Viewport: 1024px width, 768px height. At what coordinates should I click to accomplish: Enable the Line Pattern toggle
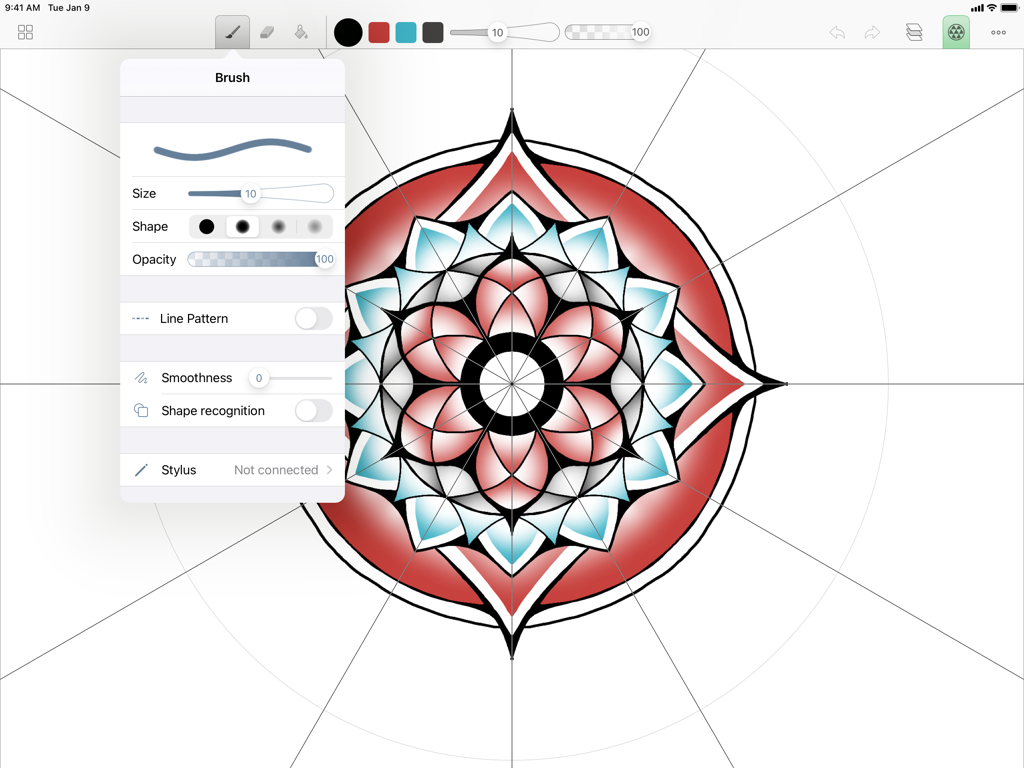tap(313, 318)
